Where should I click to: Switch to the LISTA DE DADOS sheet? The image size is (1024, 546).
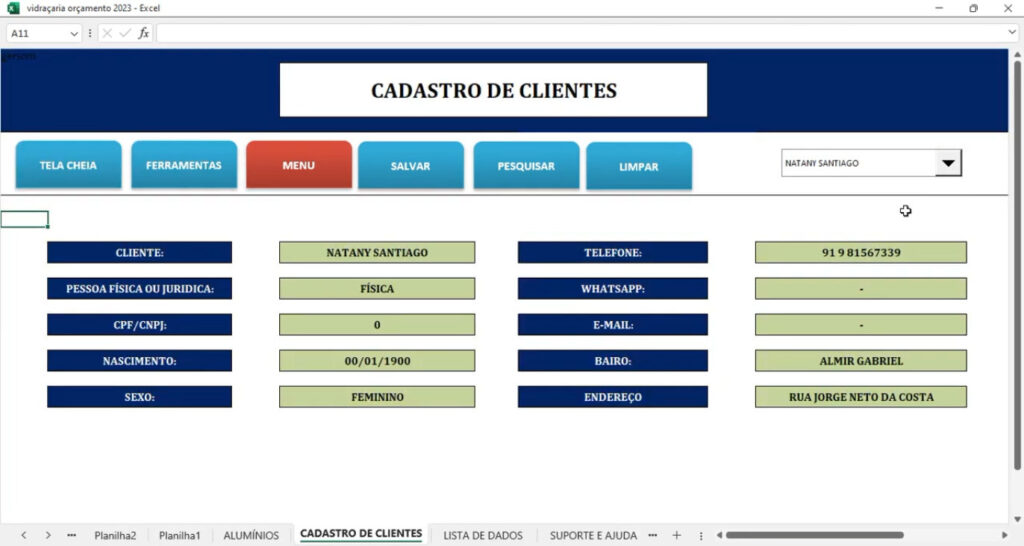484,535
